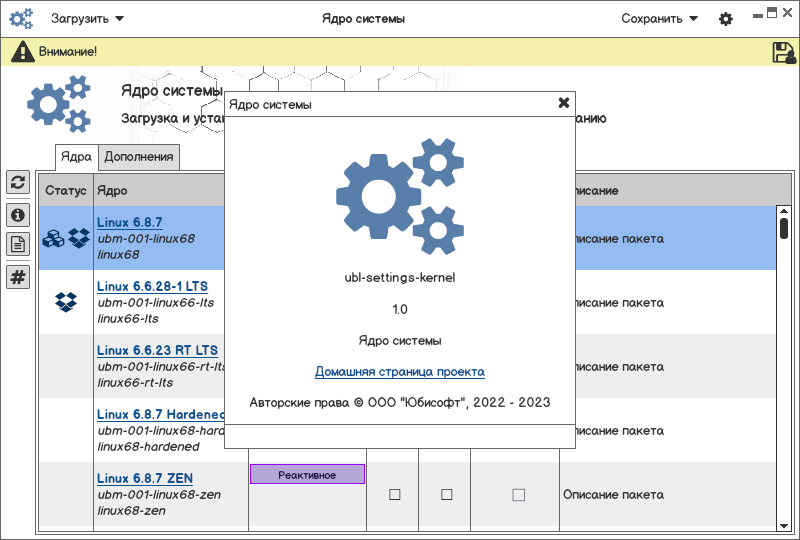This screenshot has height=540, width=800.
Task: Click the warning triangle icon
Action: [22, 52]
